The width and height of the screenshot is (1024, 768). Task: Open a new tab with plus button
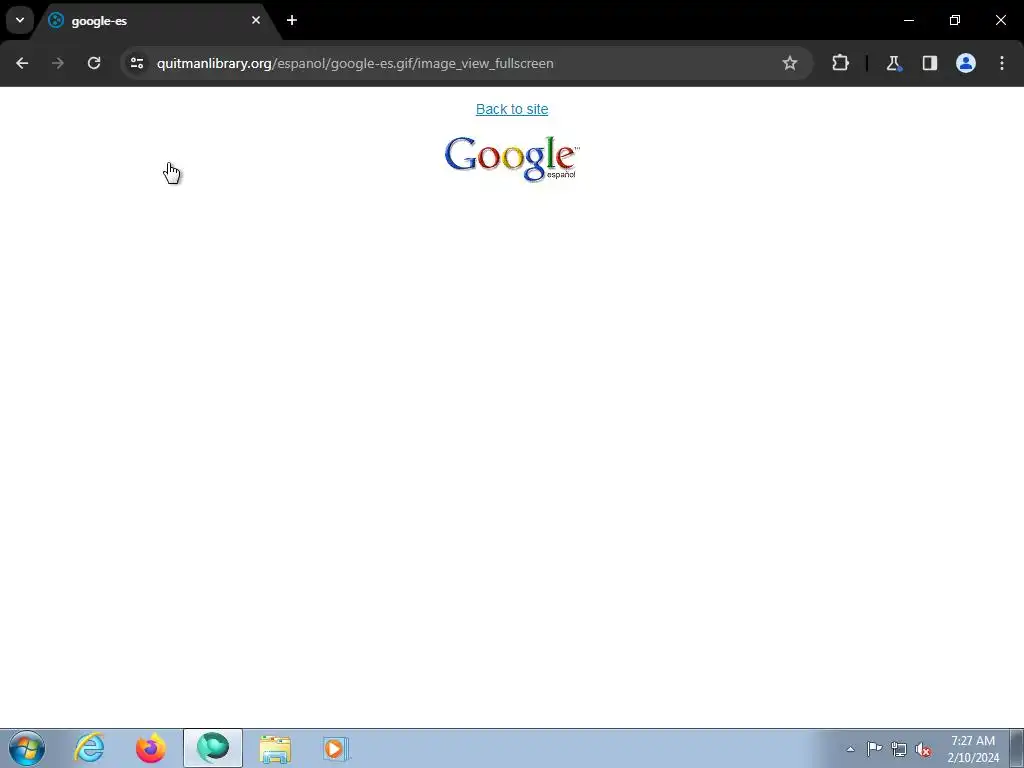click(292, 20)
